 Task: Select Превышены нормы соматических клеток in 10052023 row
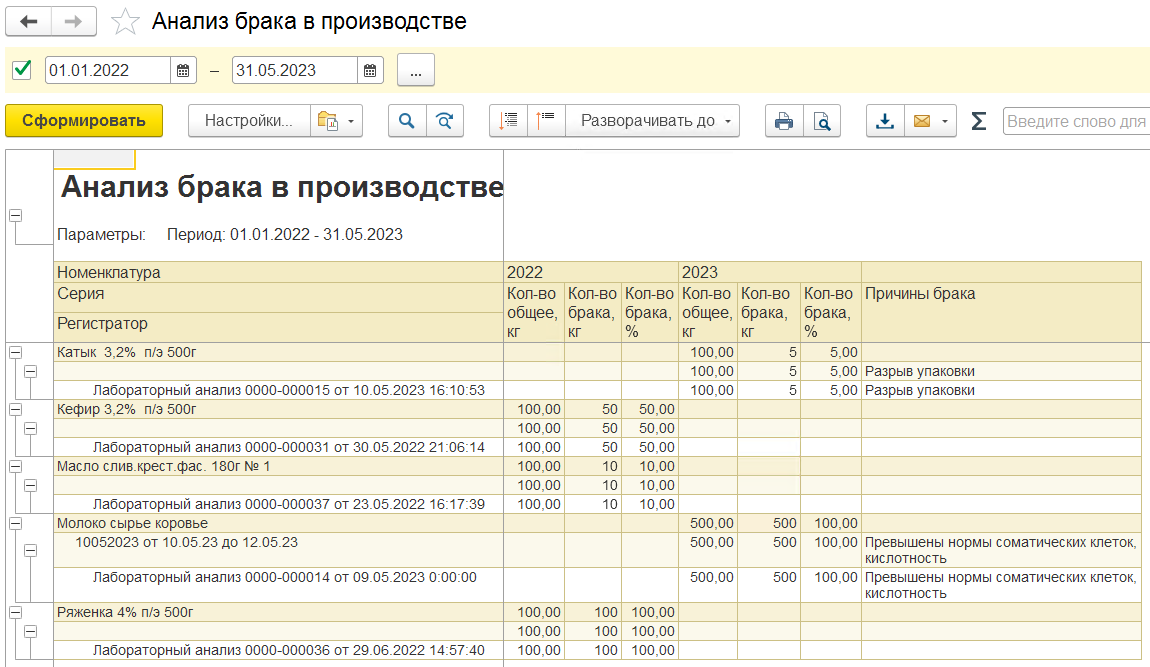(x=1000, y=550)
